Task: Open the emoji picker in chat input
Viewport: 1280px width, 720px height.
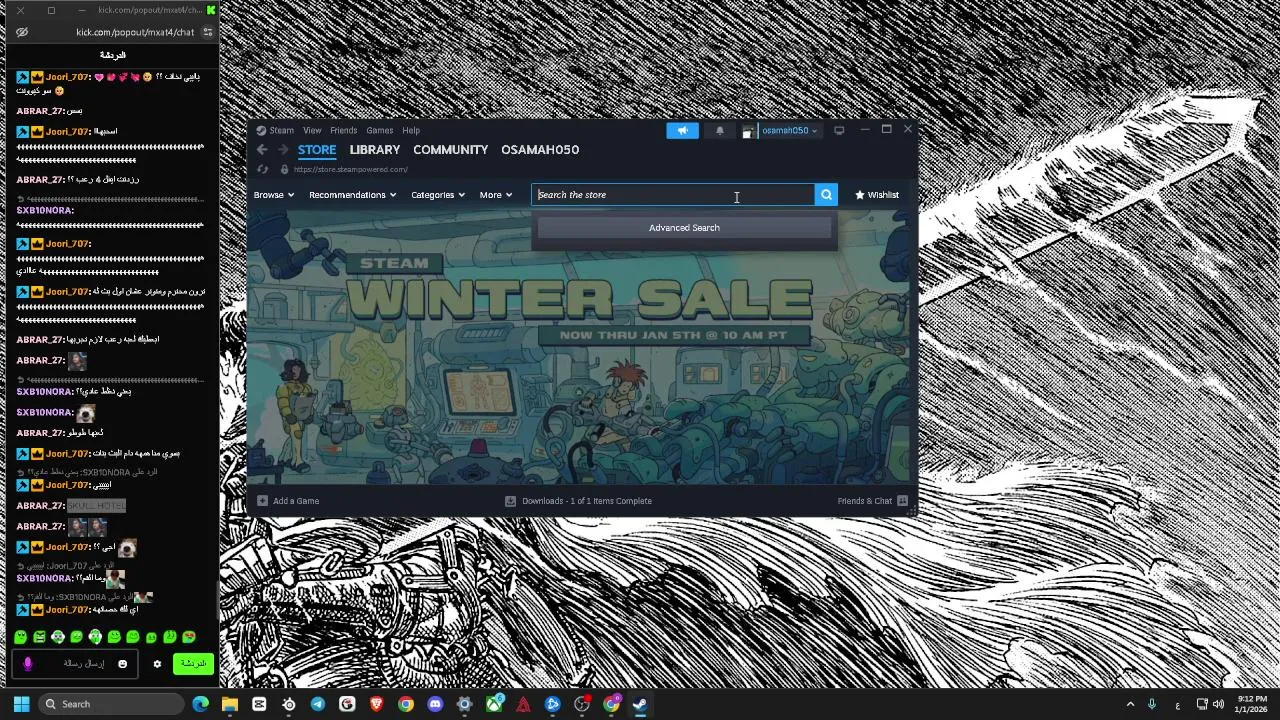Action: point(123,664)
